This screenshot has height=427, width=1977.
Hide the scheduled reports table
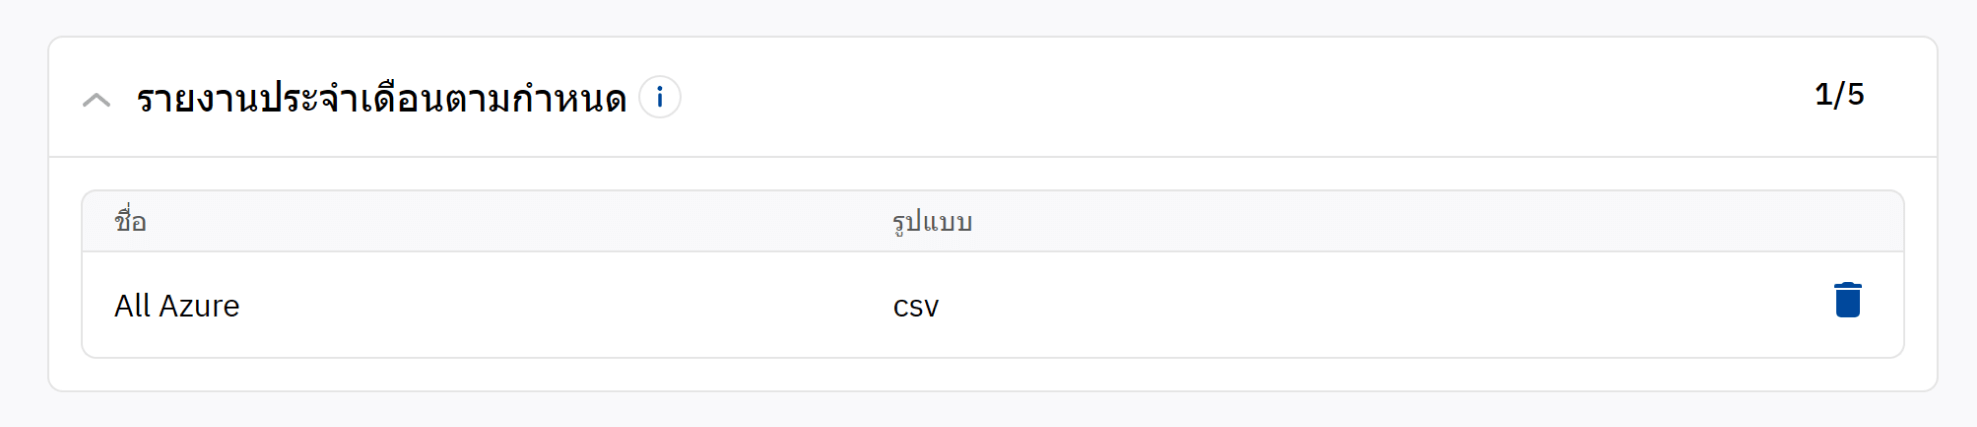97,99
